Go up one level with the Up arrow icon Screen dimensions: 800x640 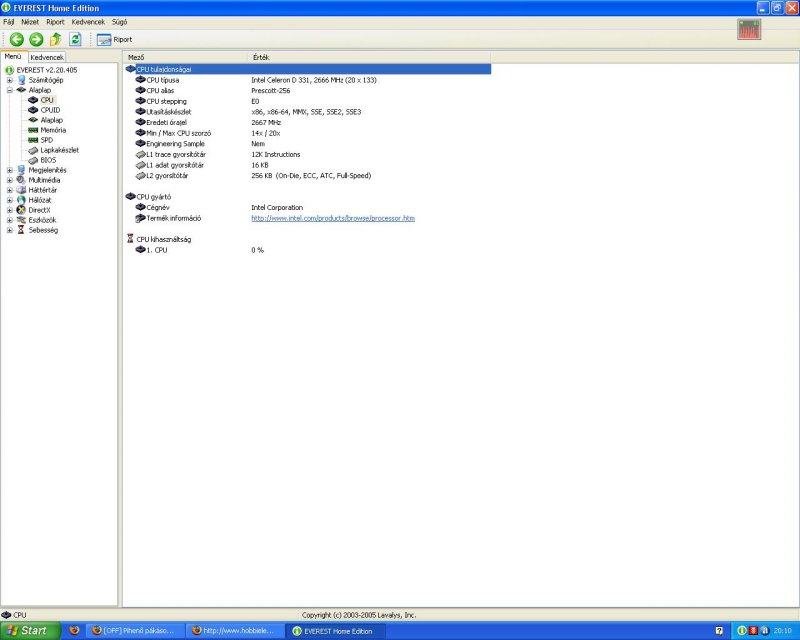tap(56, 39)
